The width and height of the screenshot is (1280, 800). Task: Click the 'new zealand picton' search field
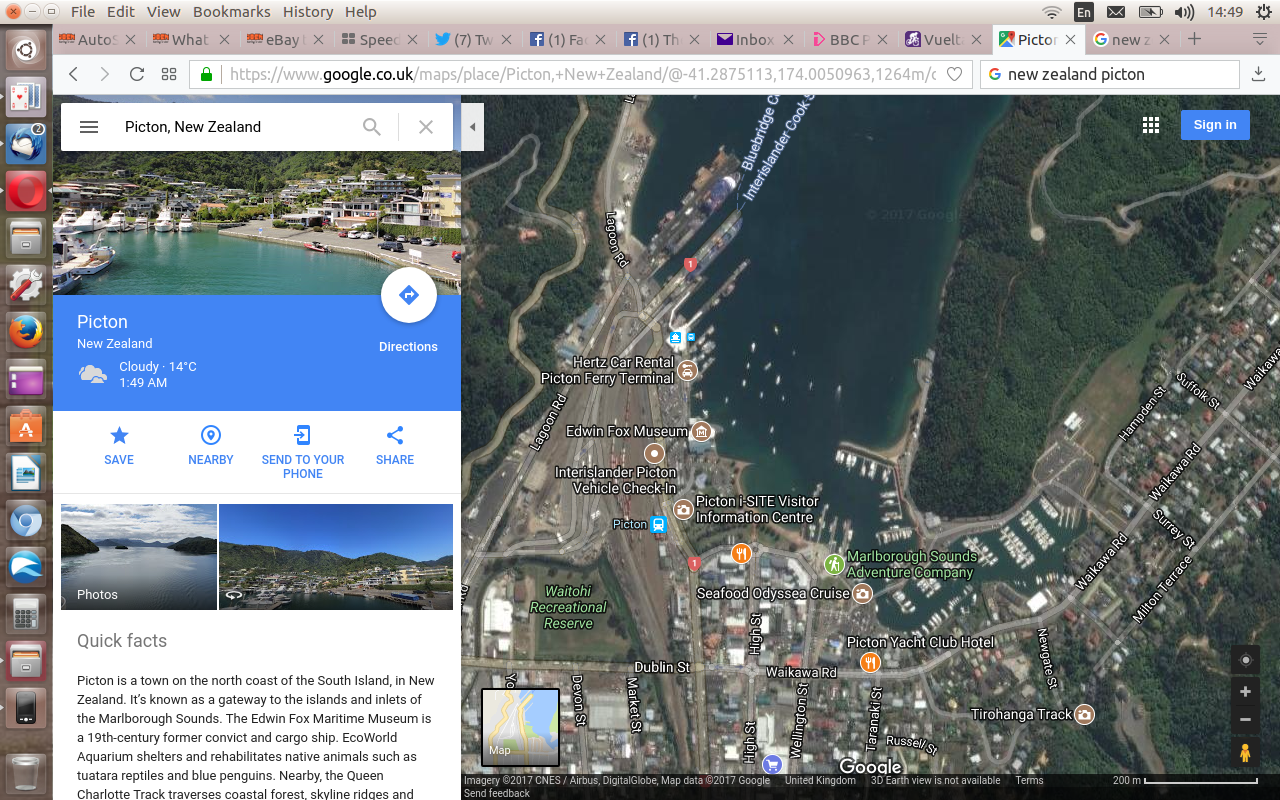(x=1110, y=74)
